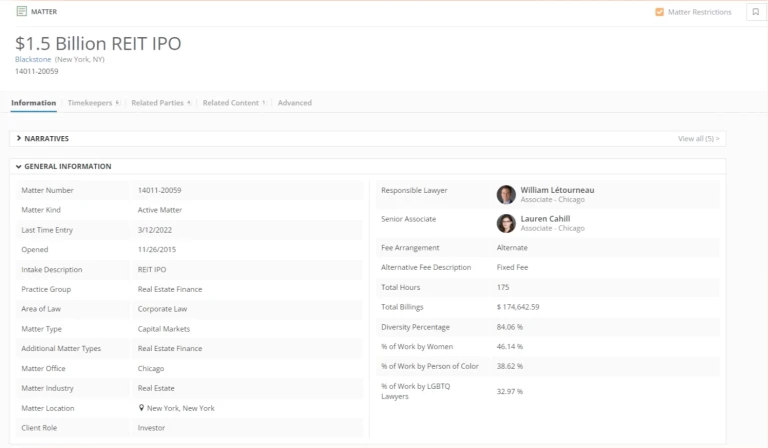The width and height of the screenshot is (768, 448).
Task: Open Lauren Cahill's profile name
Action: (545, 218)
